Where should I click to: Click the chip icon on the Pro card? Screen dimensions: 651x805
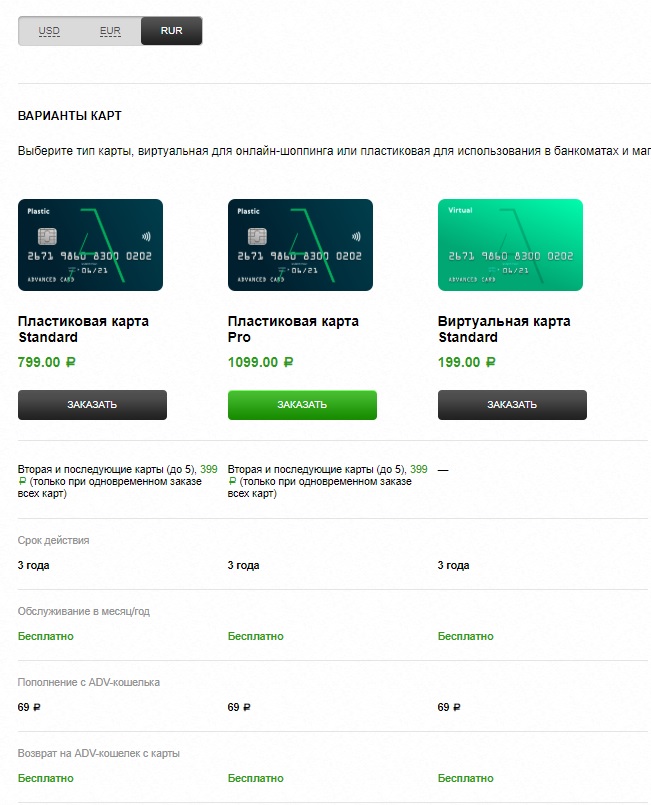(256, 237)
